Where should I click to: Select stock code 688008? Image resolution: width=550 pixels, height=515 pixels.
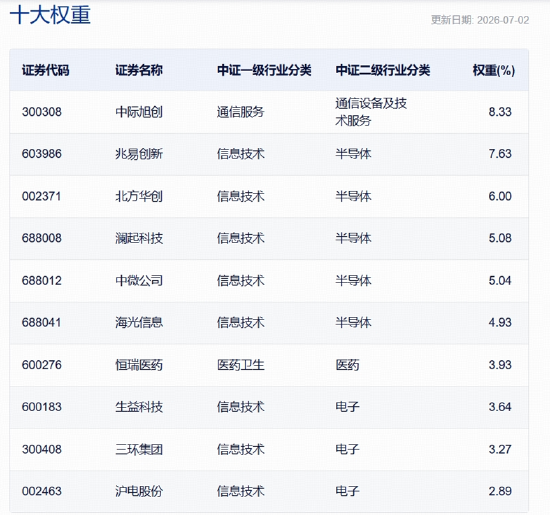42,238
